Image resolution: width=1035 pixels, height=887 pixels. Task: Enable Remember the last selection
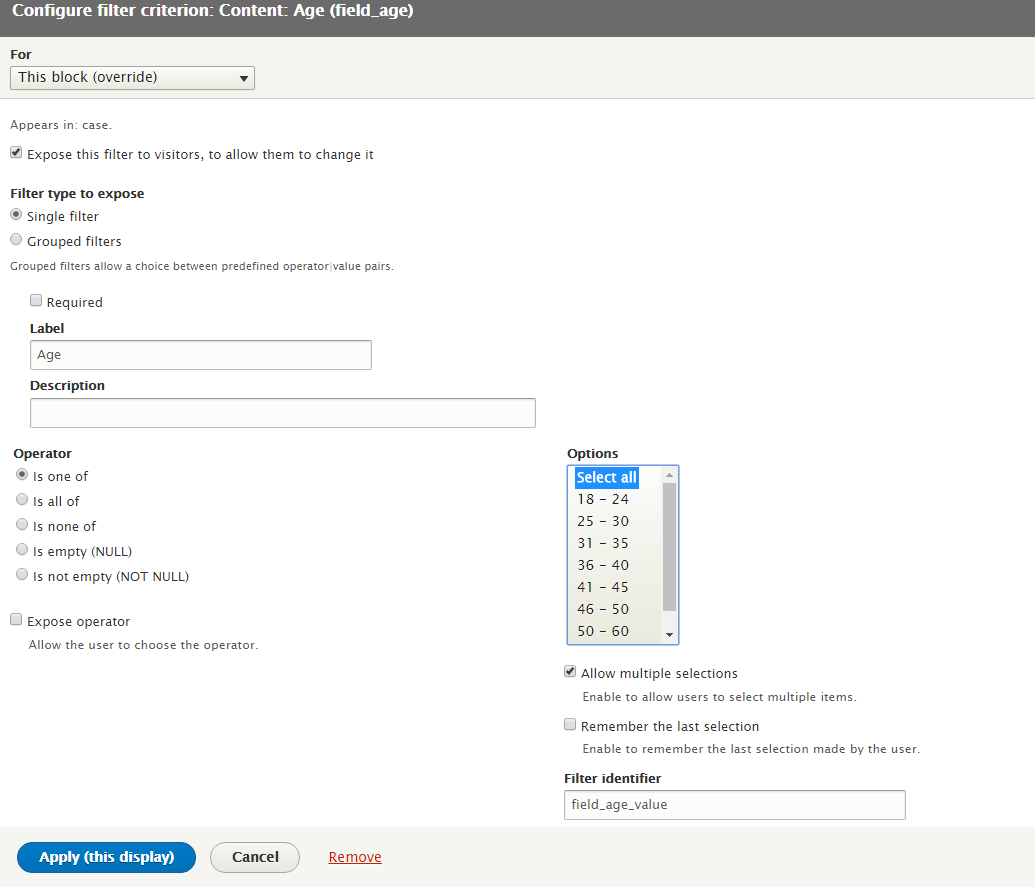click(x=570, y=723)
